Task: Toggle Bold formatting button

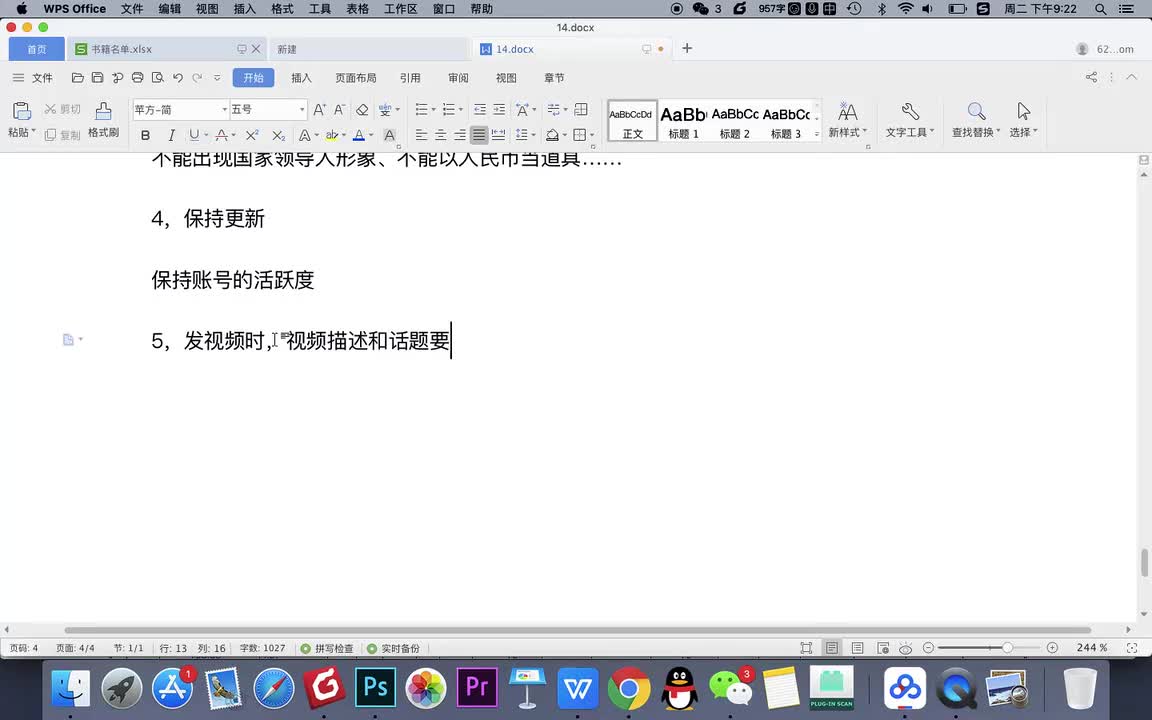Action: (x=145, y=135)
